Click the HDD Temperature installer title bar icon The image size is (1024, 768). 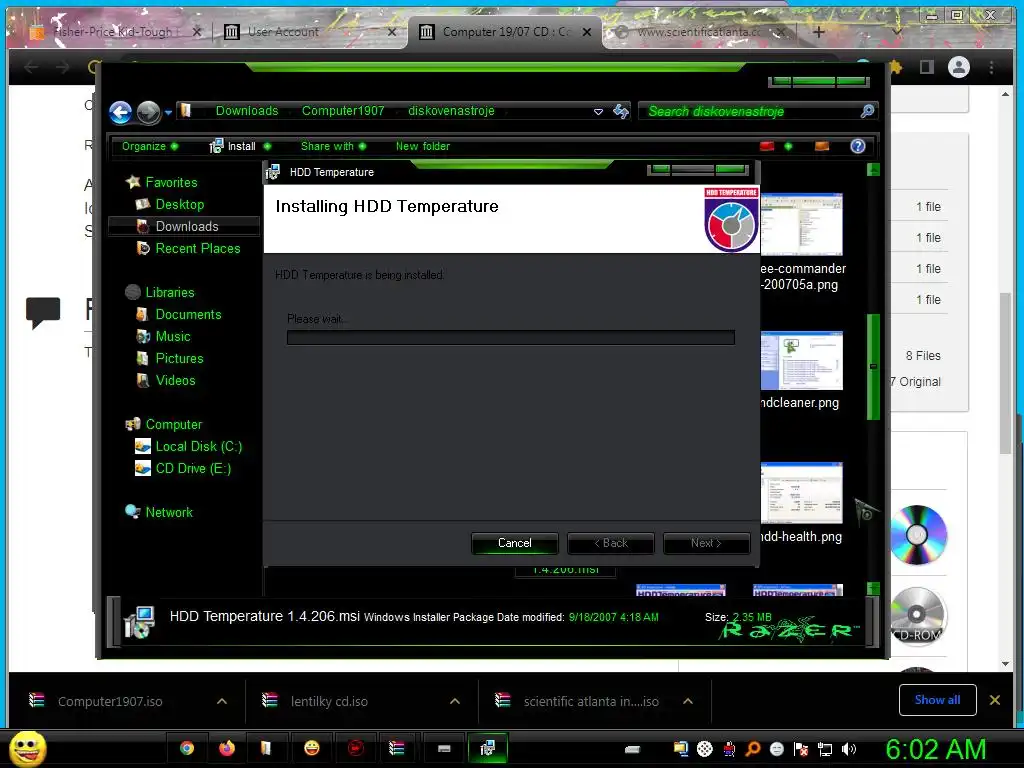click(x=273, y=172)
